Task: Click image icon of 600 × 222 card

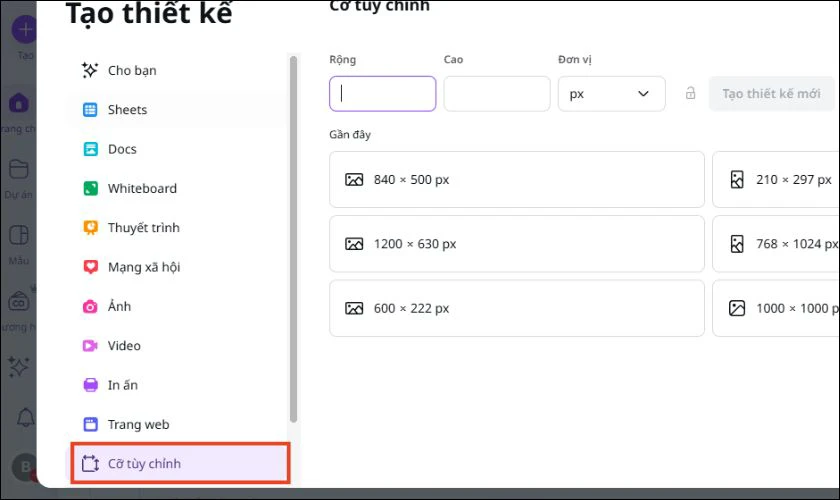Action: pyautogui.click(x=354, y=308)
